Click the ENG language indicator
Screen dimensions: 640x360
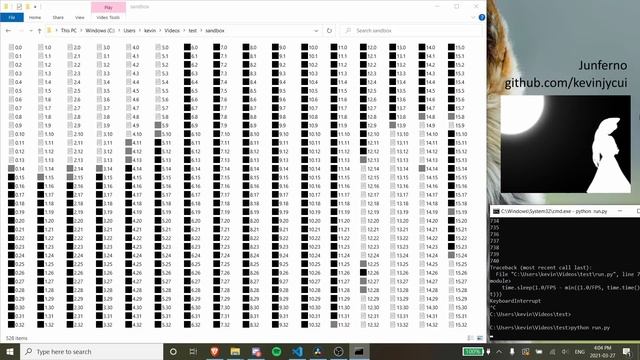[x=579, y=351]
